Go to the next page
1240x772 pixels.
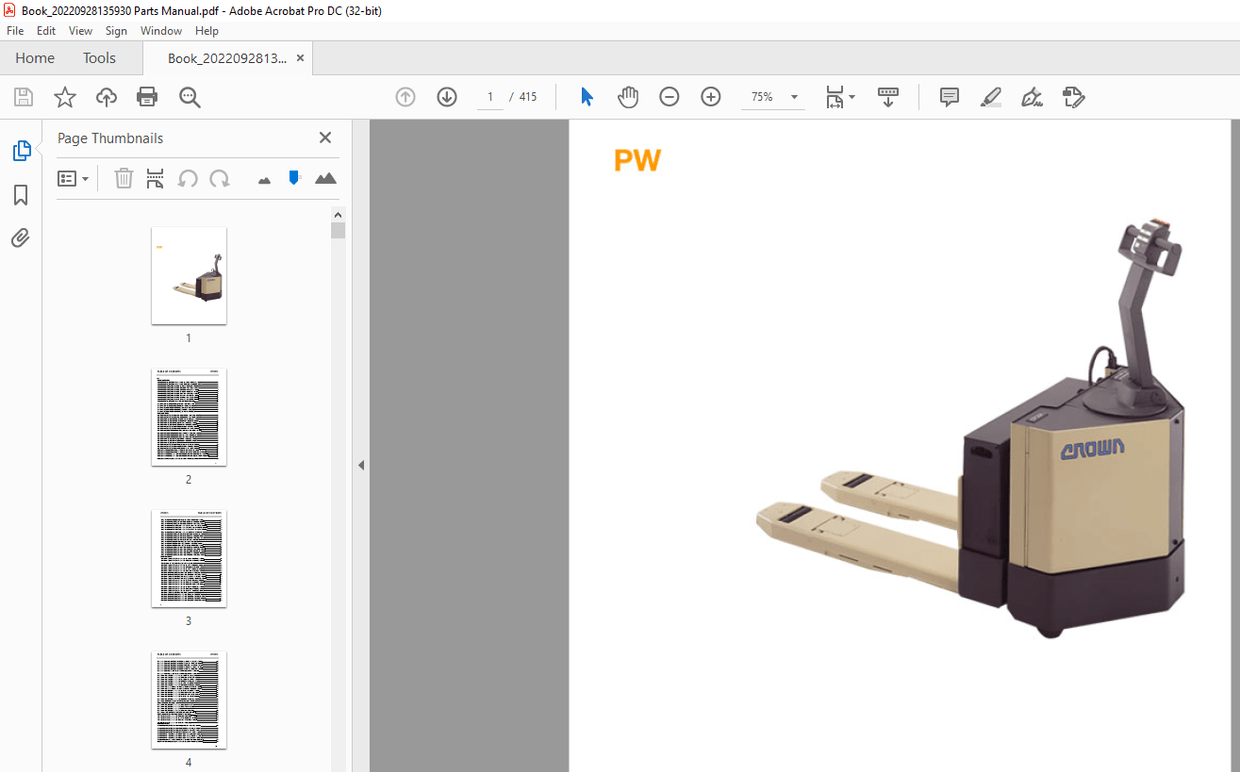447,96
